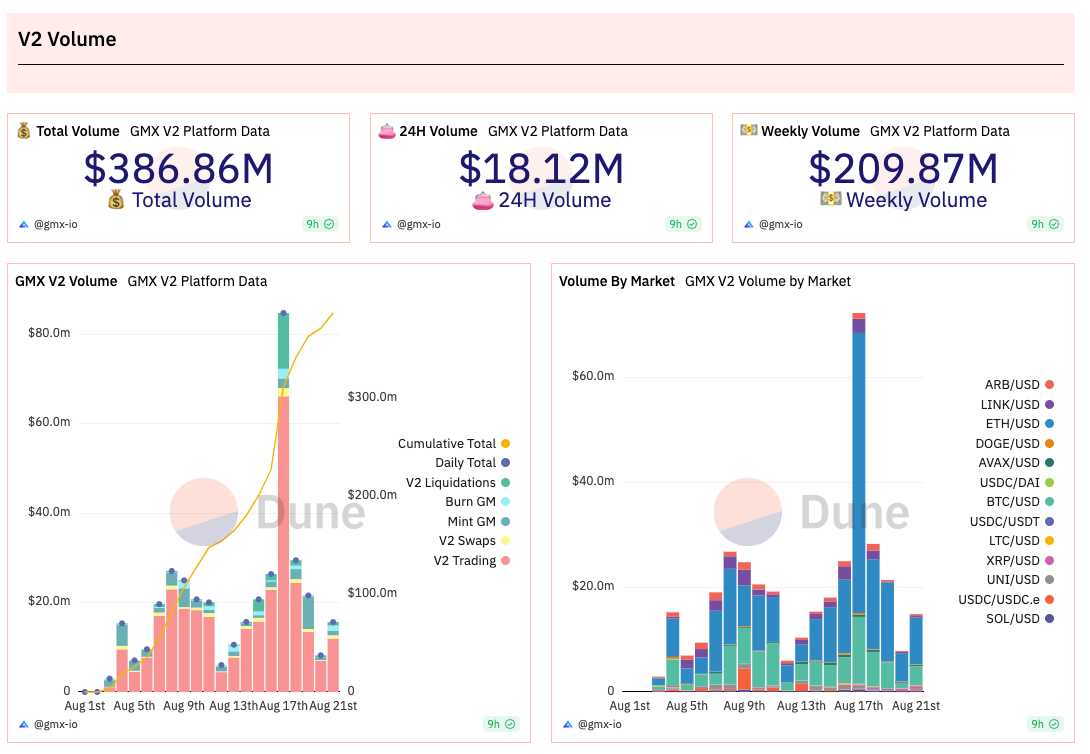Image resolution: width=1090 pixels, height=754 pixels.
Task: Toggle V2 Swaps legend series
Action: click(x=474, y=541)
